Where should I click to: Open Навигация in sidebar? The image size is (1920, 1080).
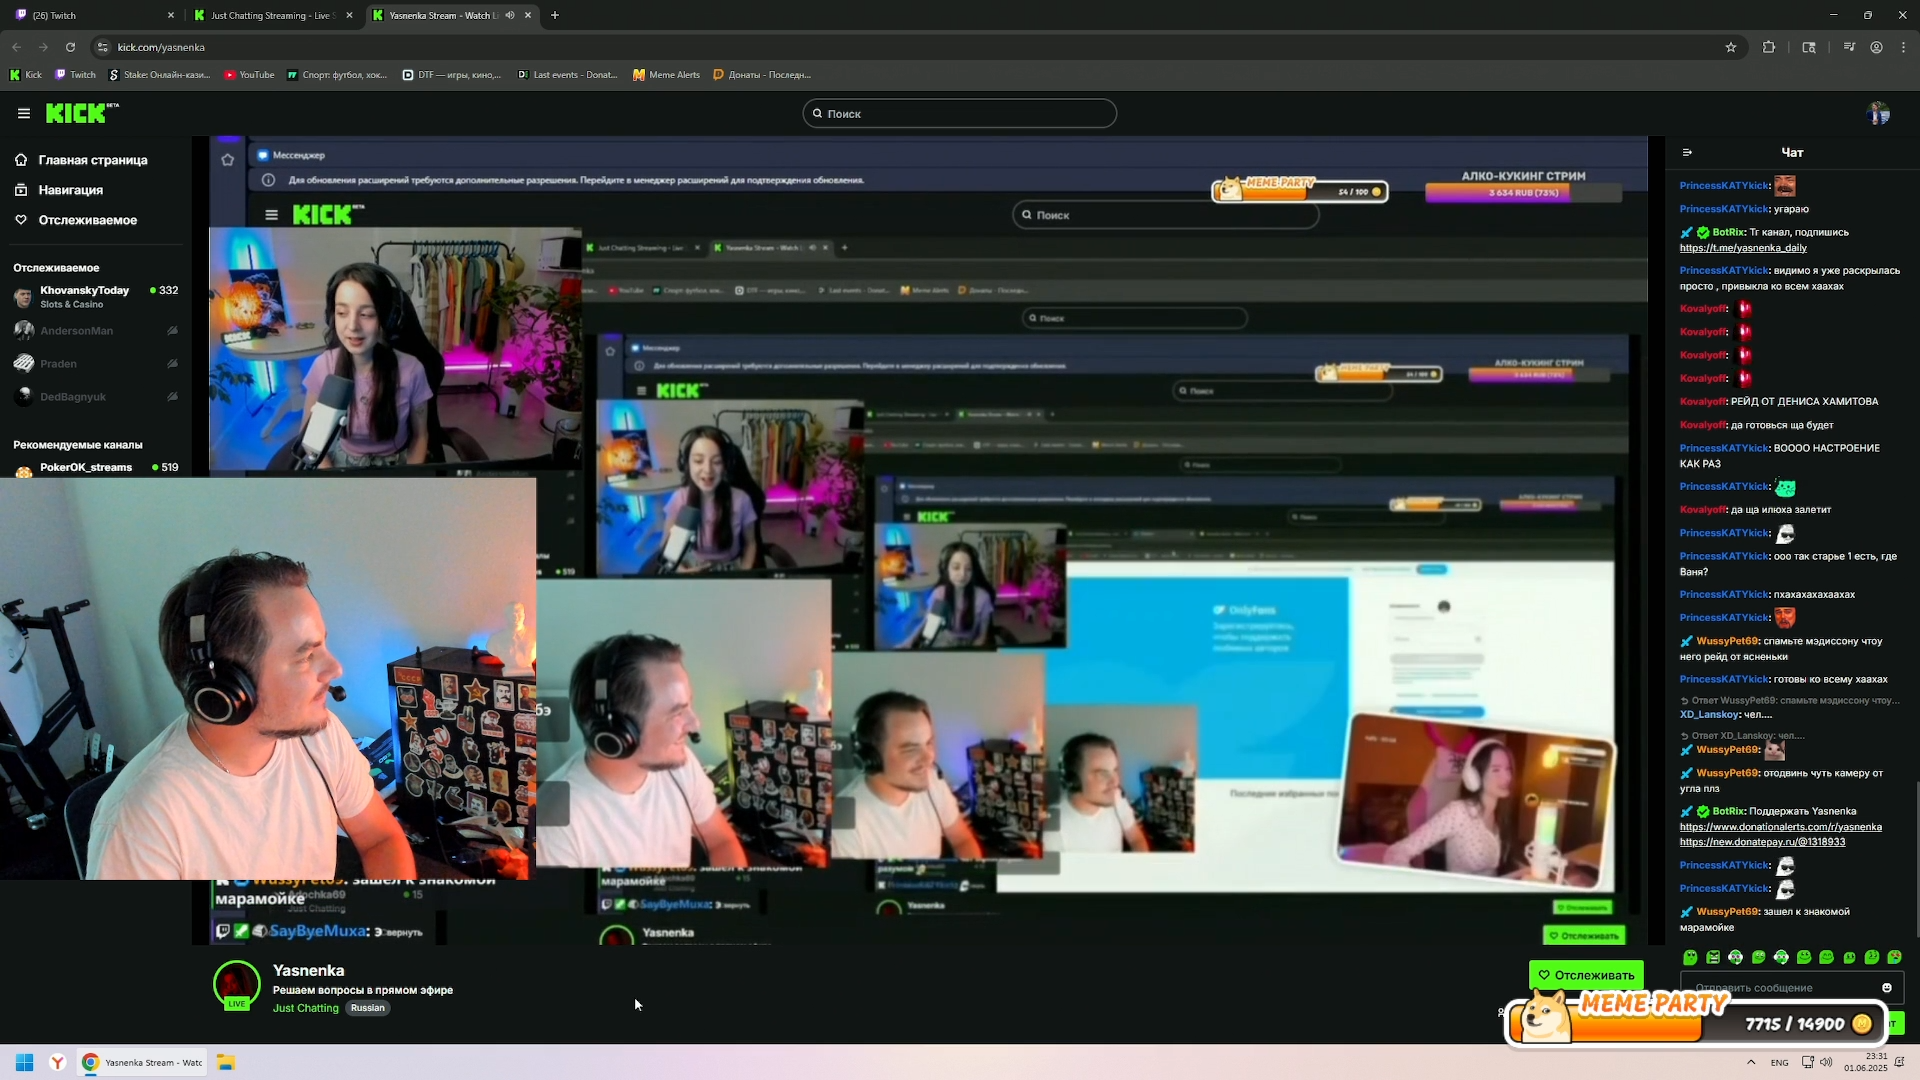coord(59,190)
